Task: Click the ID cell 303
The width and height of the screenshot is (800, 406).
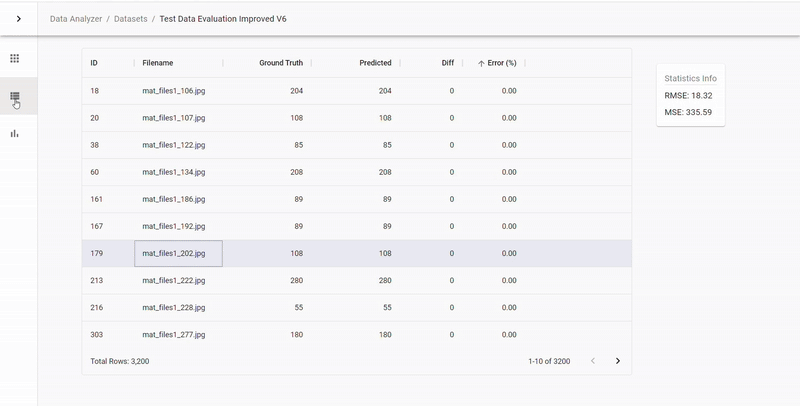Action: pyautogui.click(x=108, y=335)
